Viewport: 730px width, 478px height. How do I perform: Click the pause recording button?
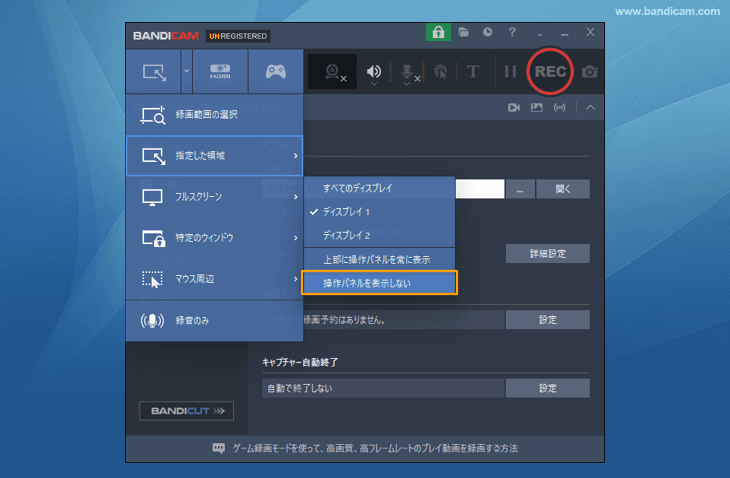point(510,72)
